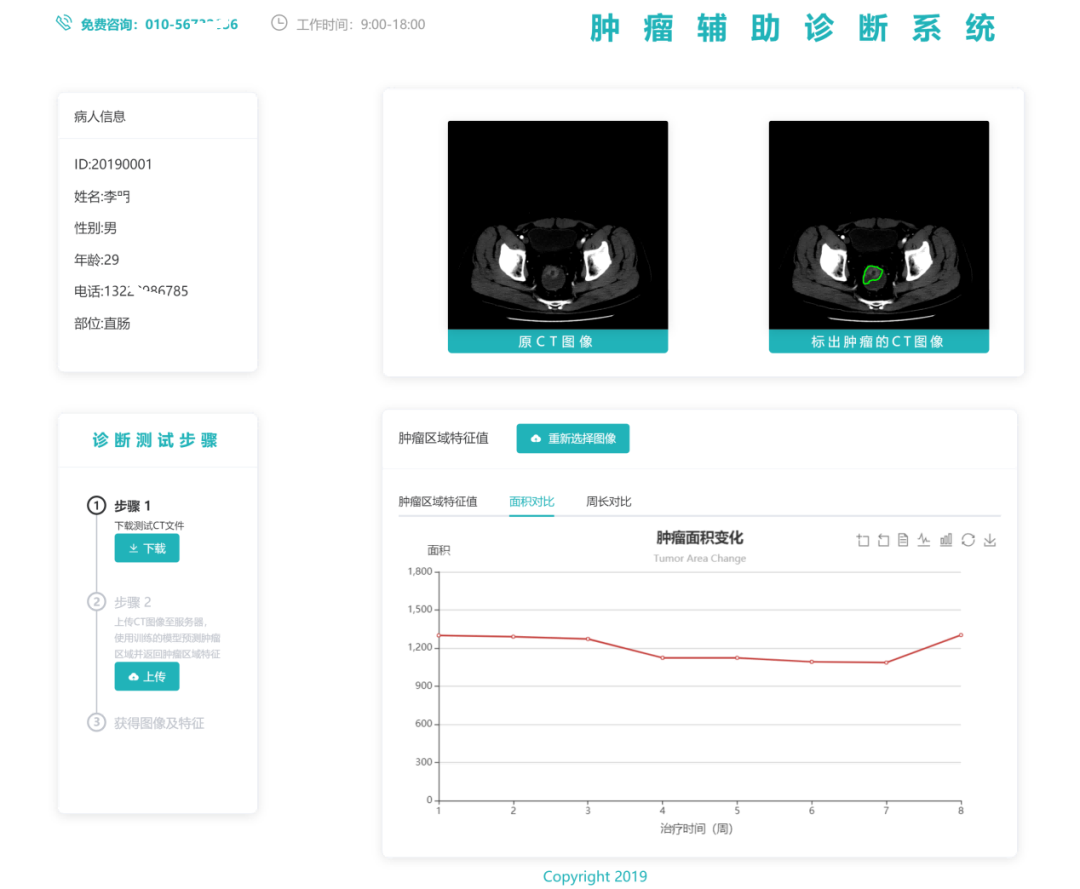Viewport: 1080px width, 889px height.
Task: Click the 步骤 1 title
Action: click(x=132, y=506)
